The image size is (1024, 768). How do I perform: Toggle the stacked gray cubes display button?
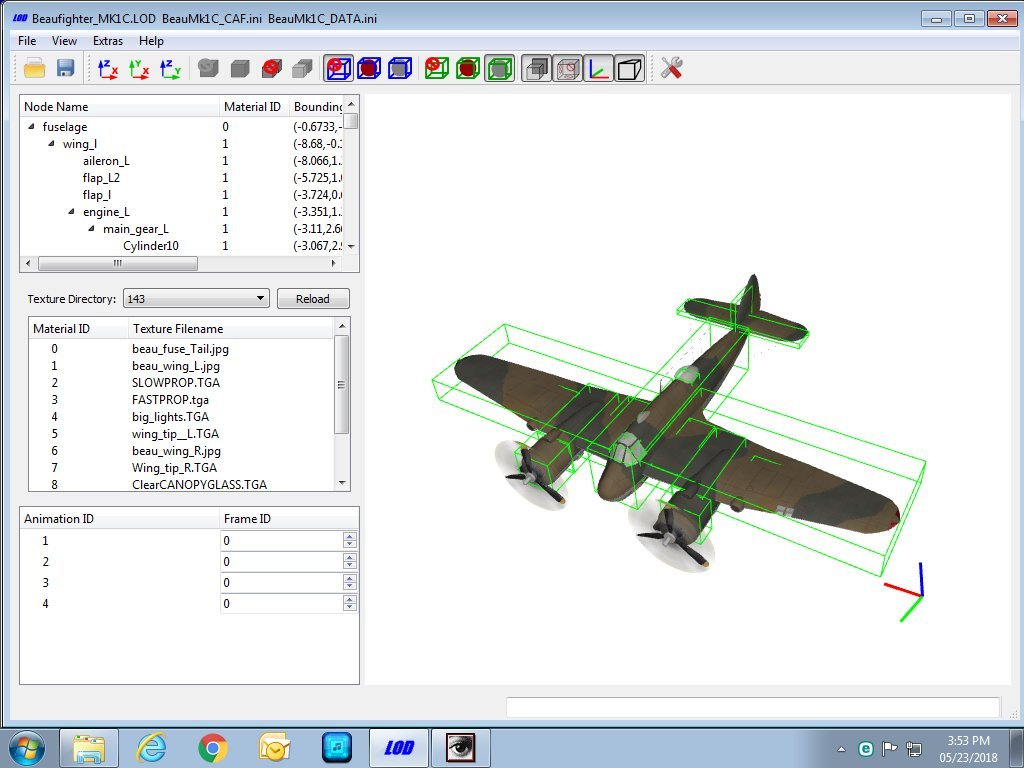click(536, 68)
